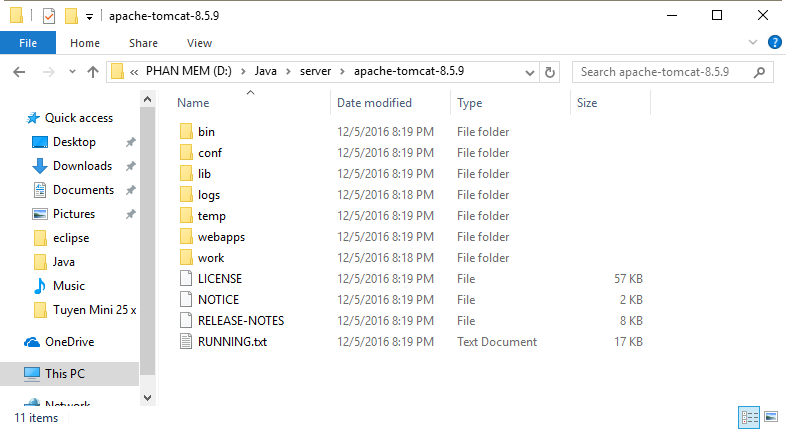Click the work folder icon
The width and height of the screenshot is (786, 429).
186,258
